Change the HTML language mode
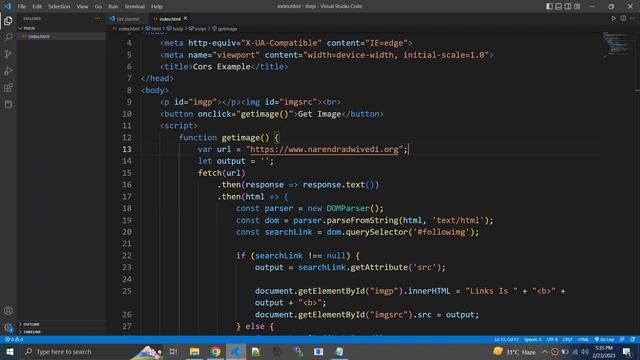 coord(583,340)
